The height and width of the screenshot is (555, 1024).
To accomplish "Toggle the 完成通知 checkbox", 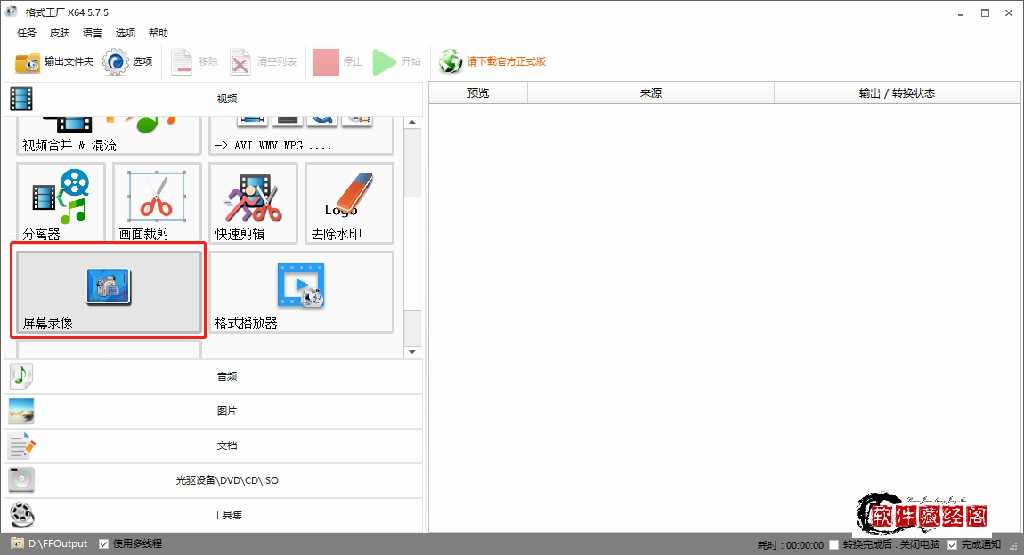I will coord(952,545).
